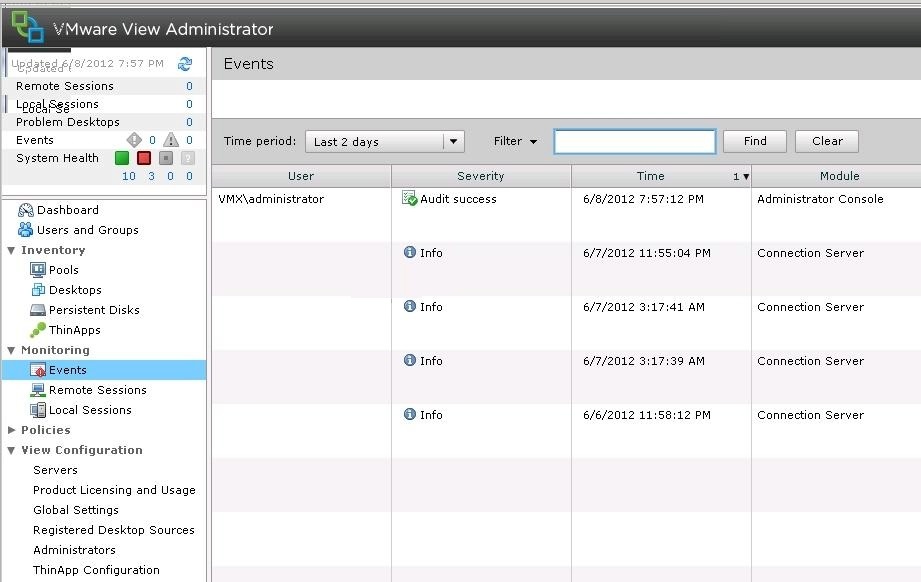Open ThinApps under Inventory
The width and height of the screenshot is (921, 582).
75,329
